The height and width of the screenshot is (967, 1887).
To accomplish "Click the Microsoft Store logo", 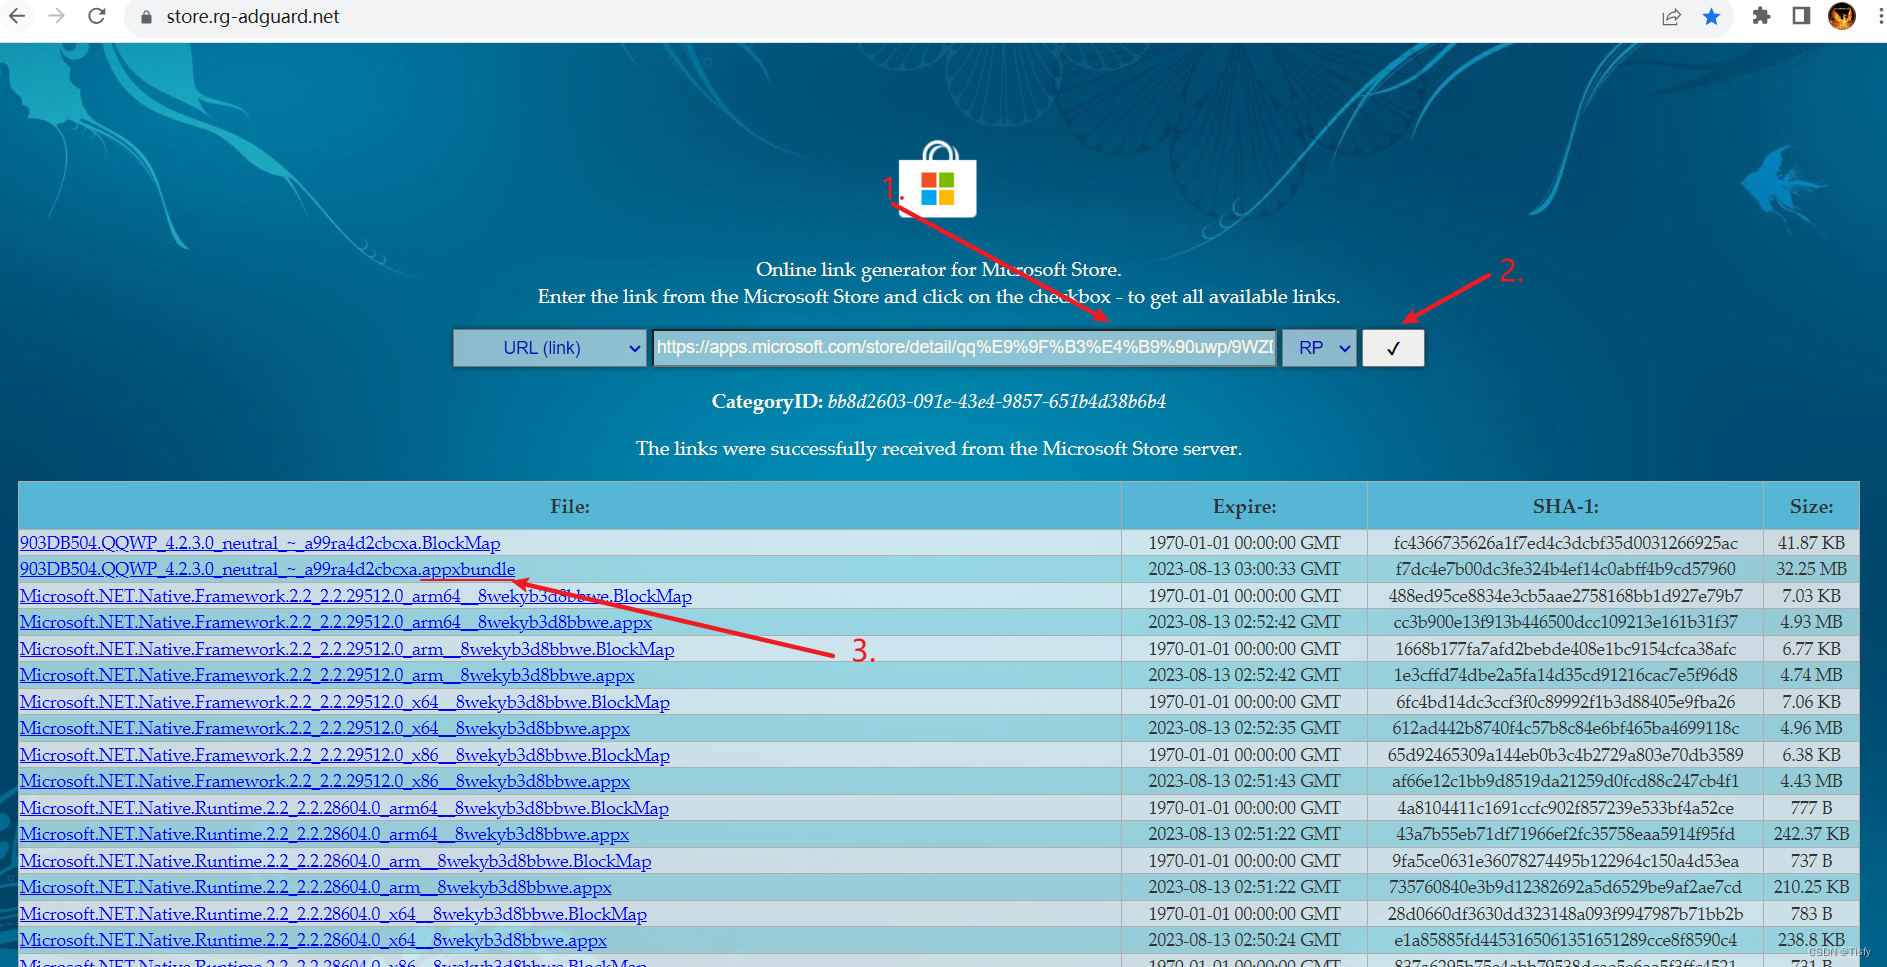I will (x=937, y=180).
